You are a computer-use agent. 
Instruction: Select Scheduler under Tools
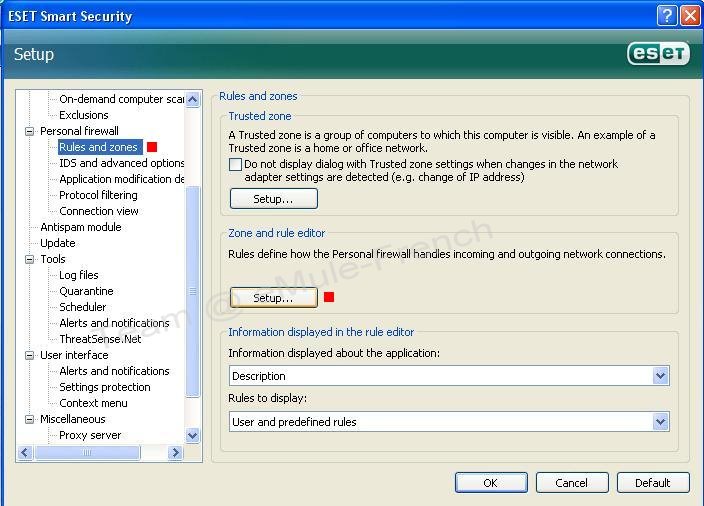click(83, 307)
